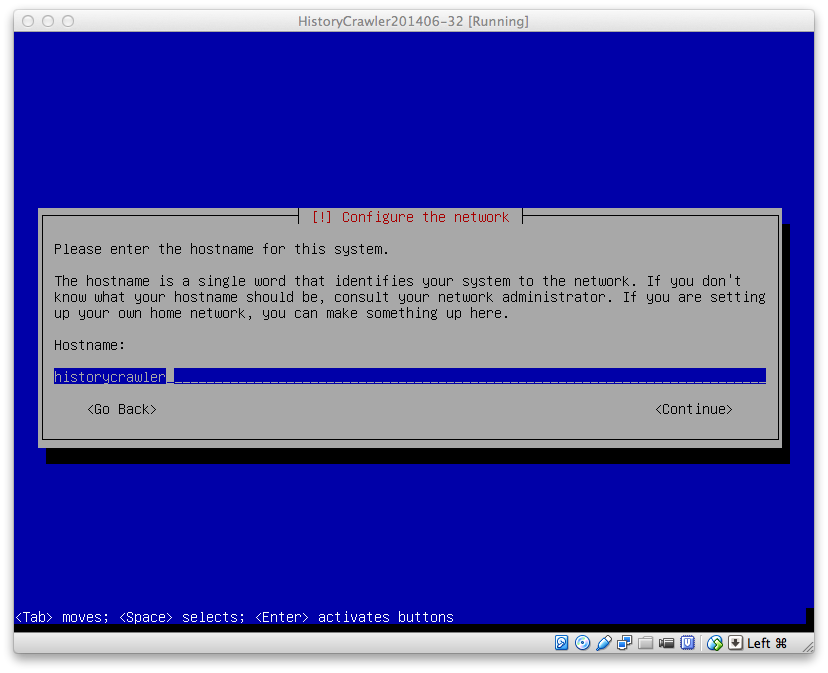Click the network adapters status icon

625,643
